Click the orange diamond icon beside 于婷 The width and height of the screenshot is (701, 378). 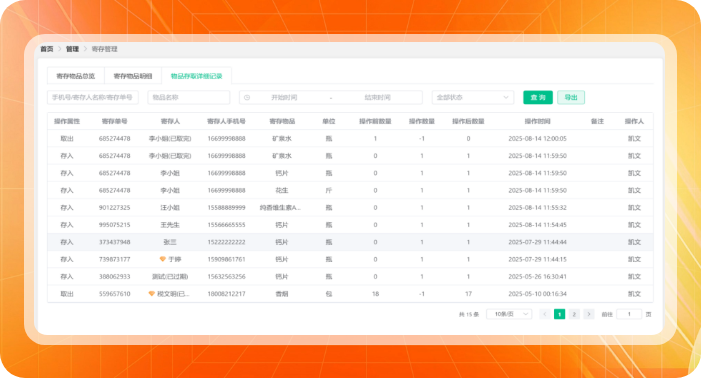tap(163, 259)
